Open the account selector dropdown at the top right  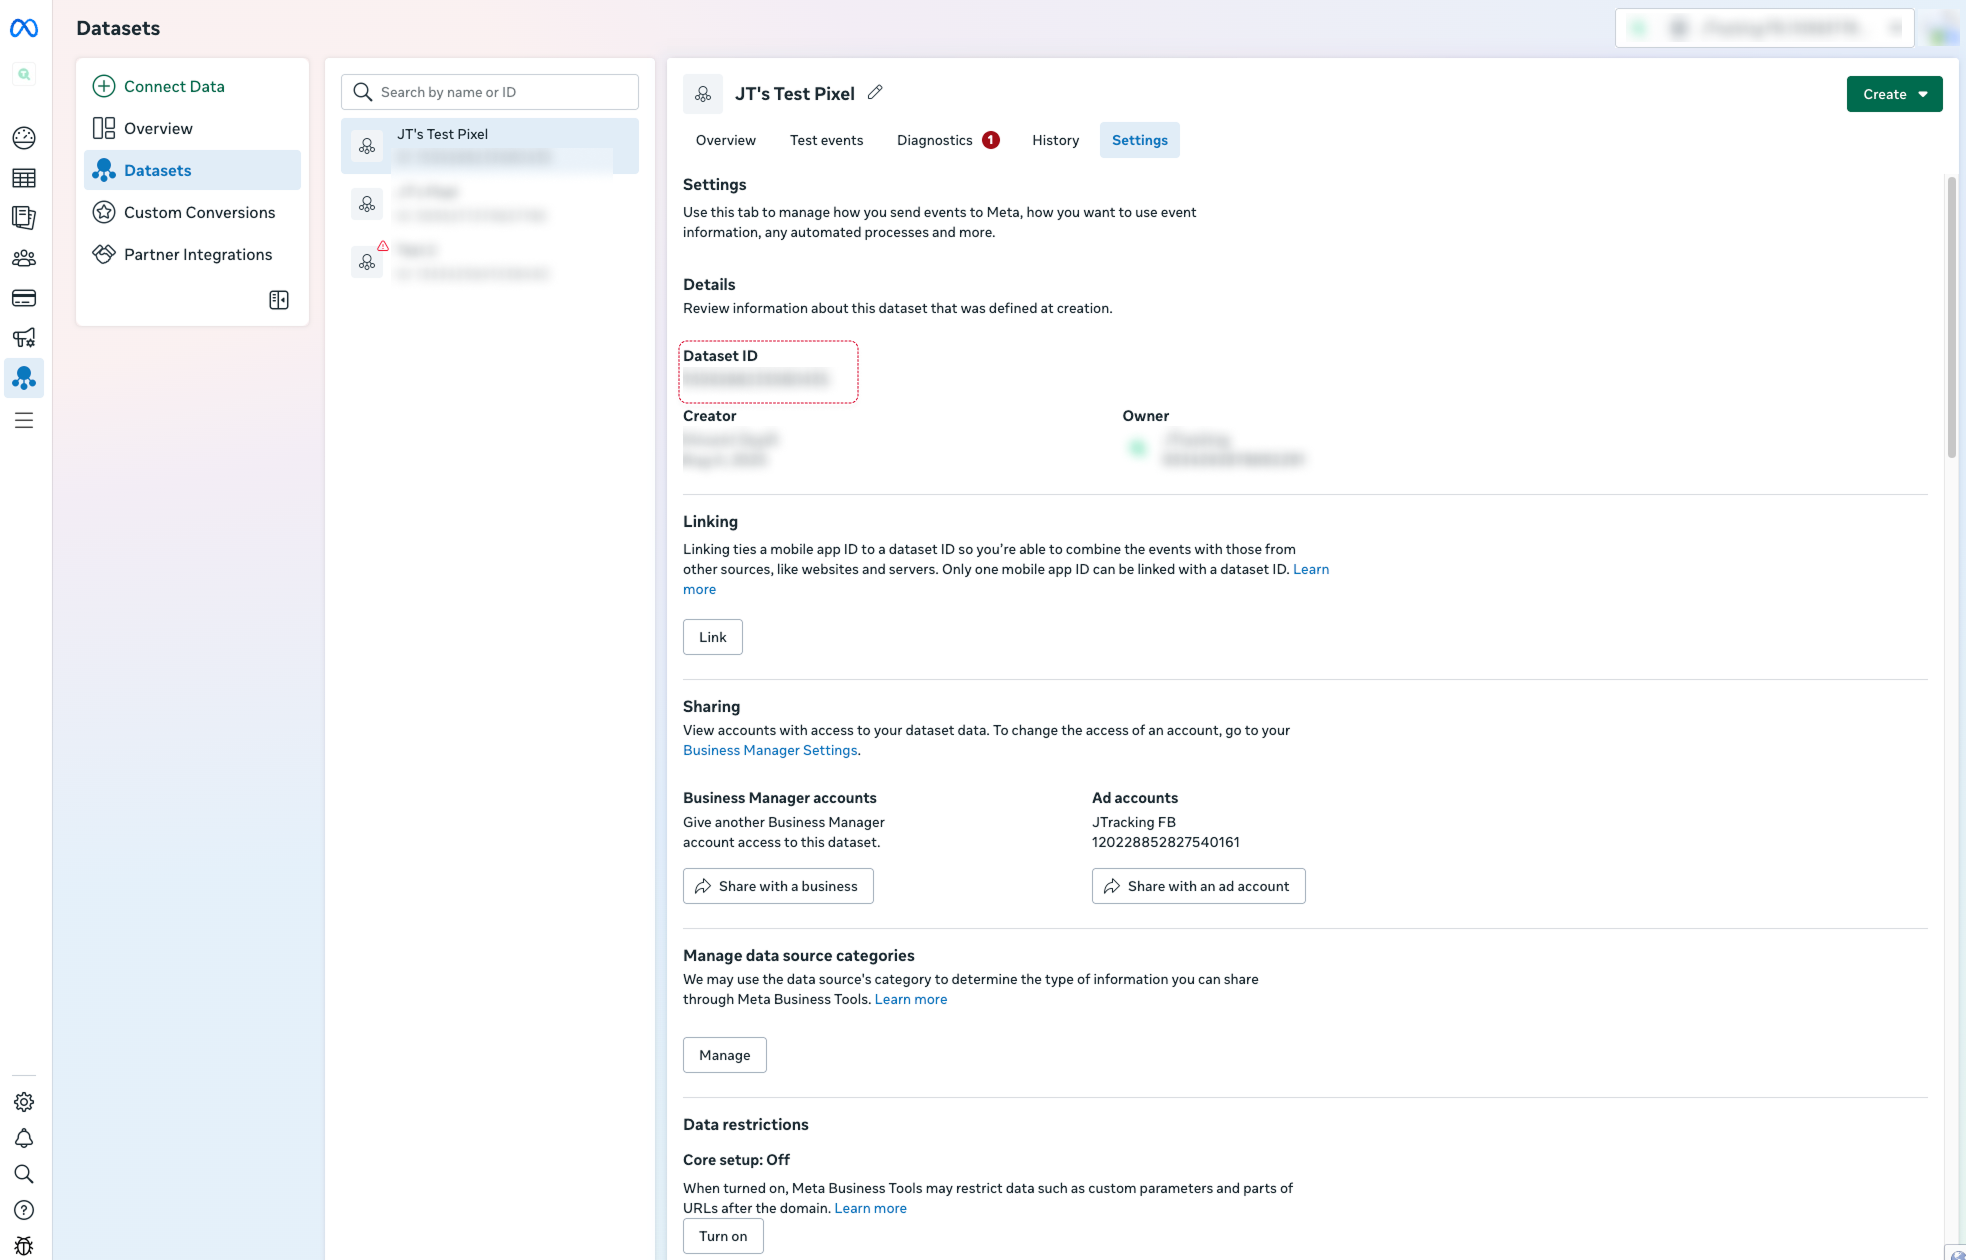pos(1764,28)
